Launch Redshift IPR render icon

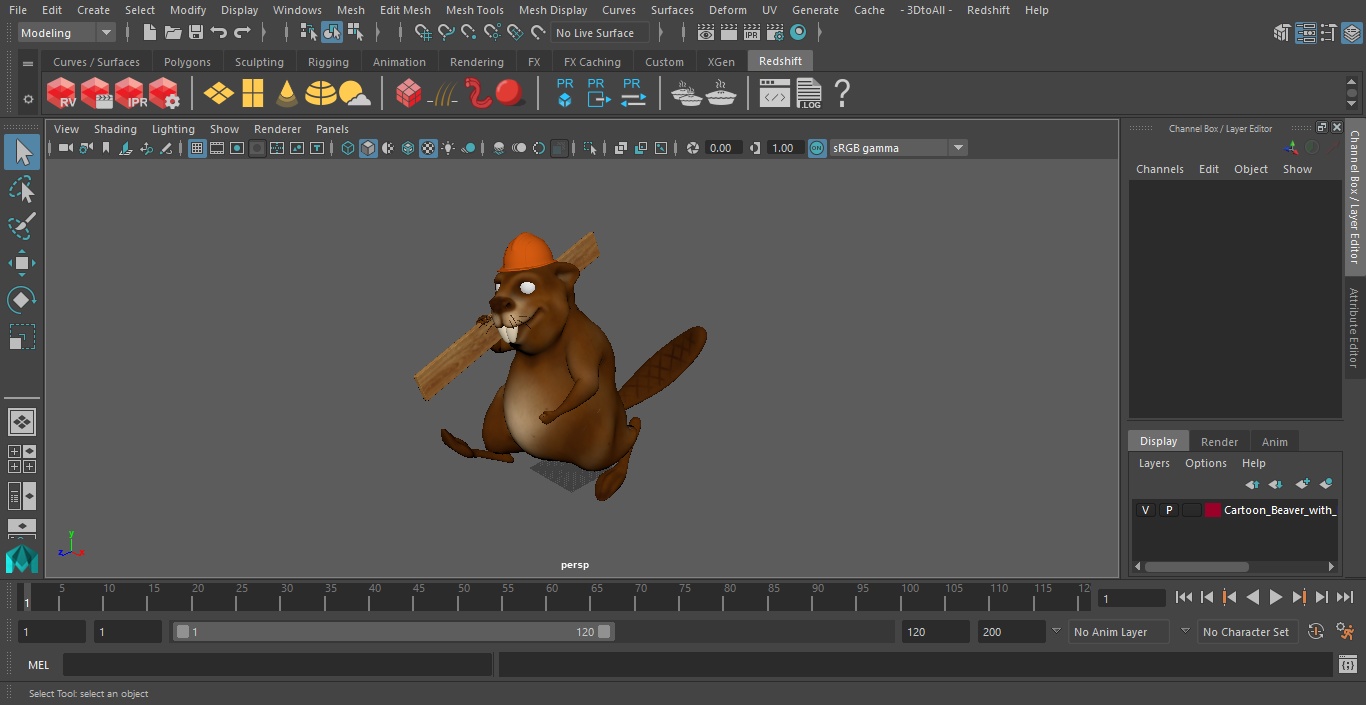coord(130,94)
